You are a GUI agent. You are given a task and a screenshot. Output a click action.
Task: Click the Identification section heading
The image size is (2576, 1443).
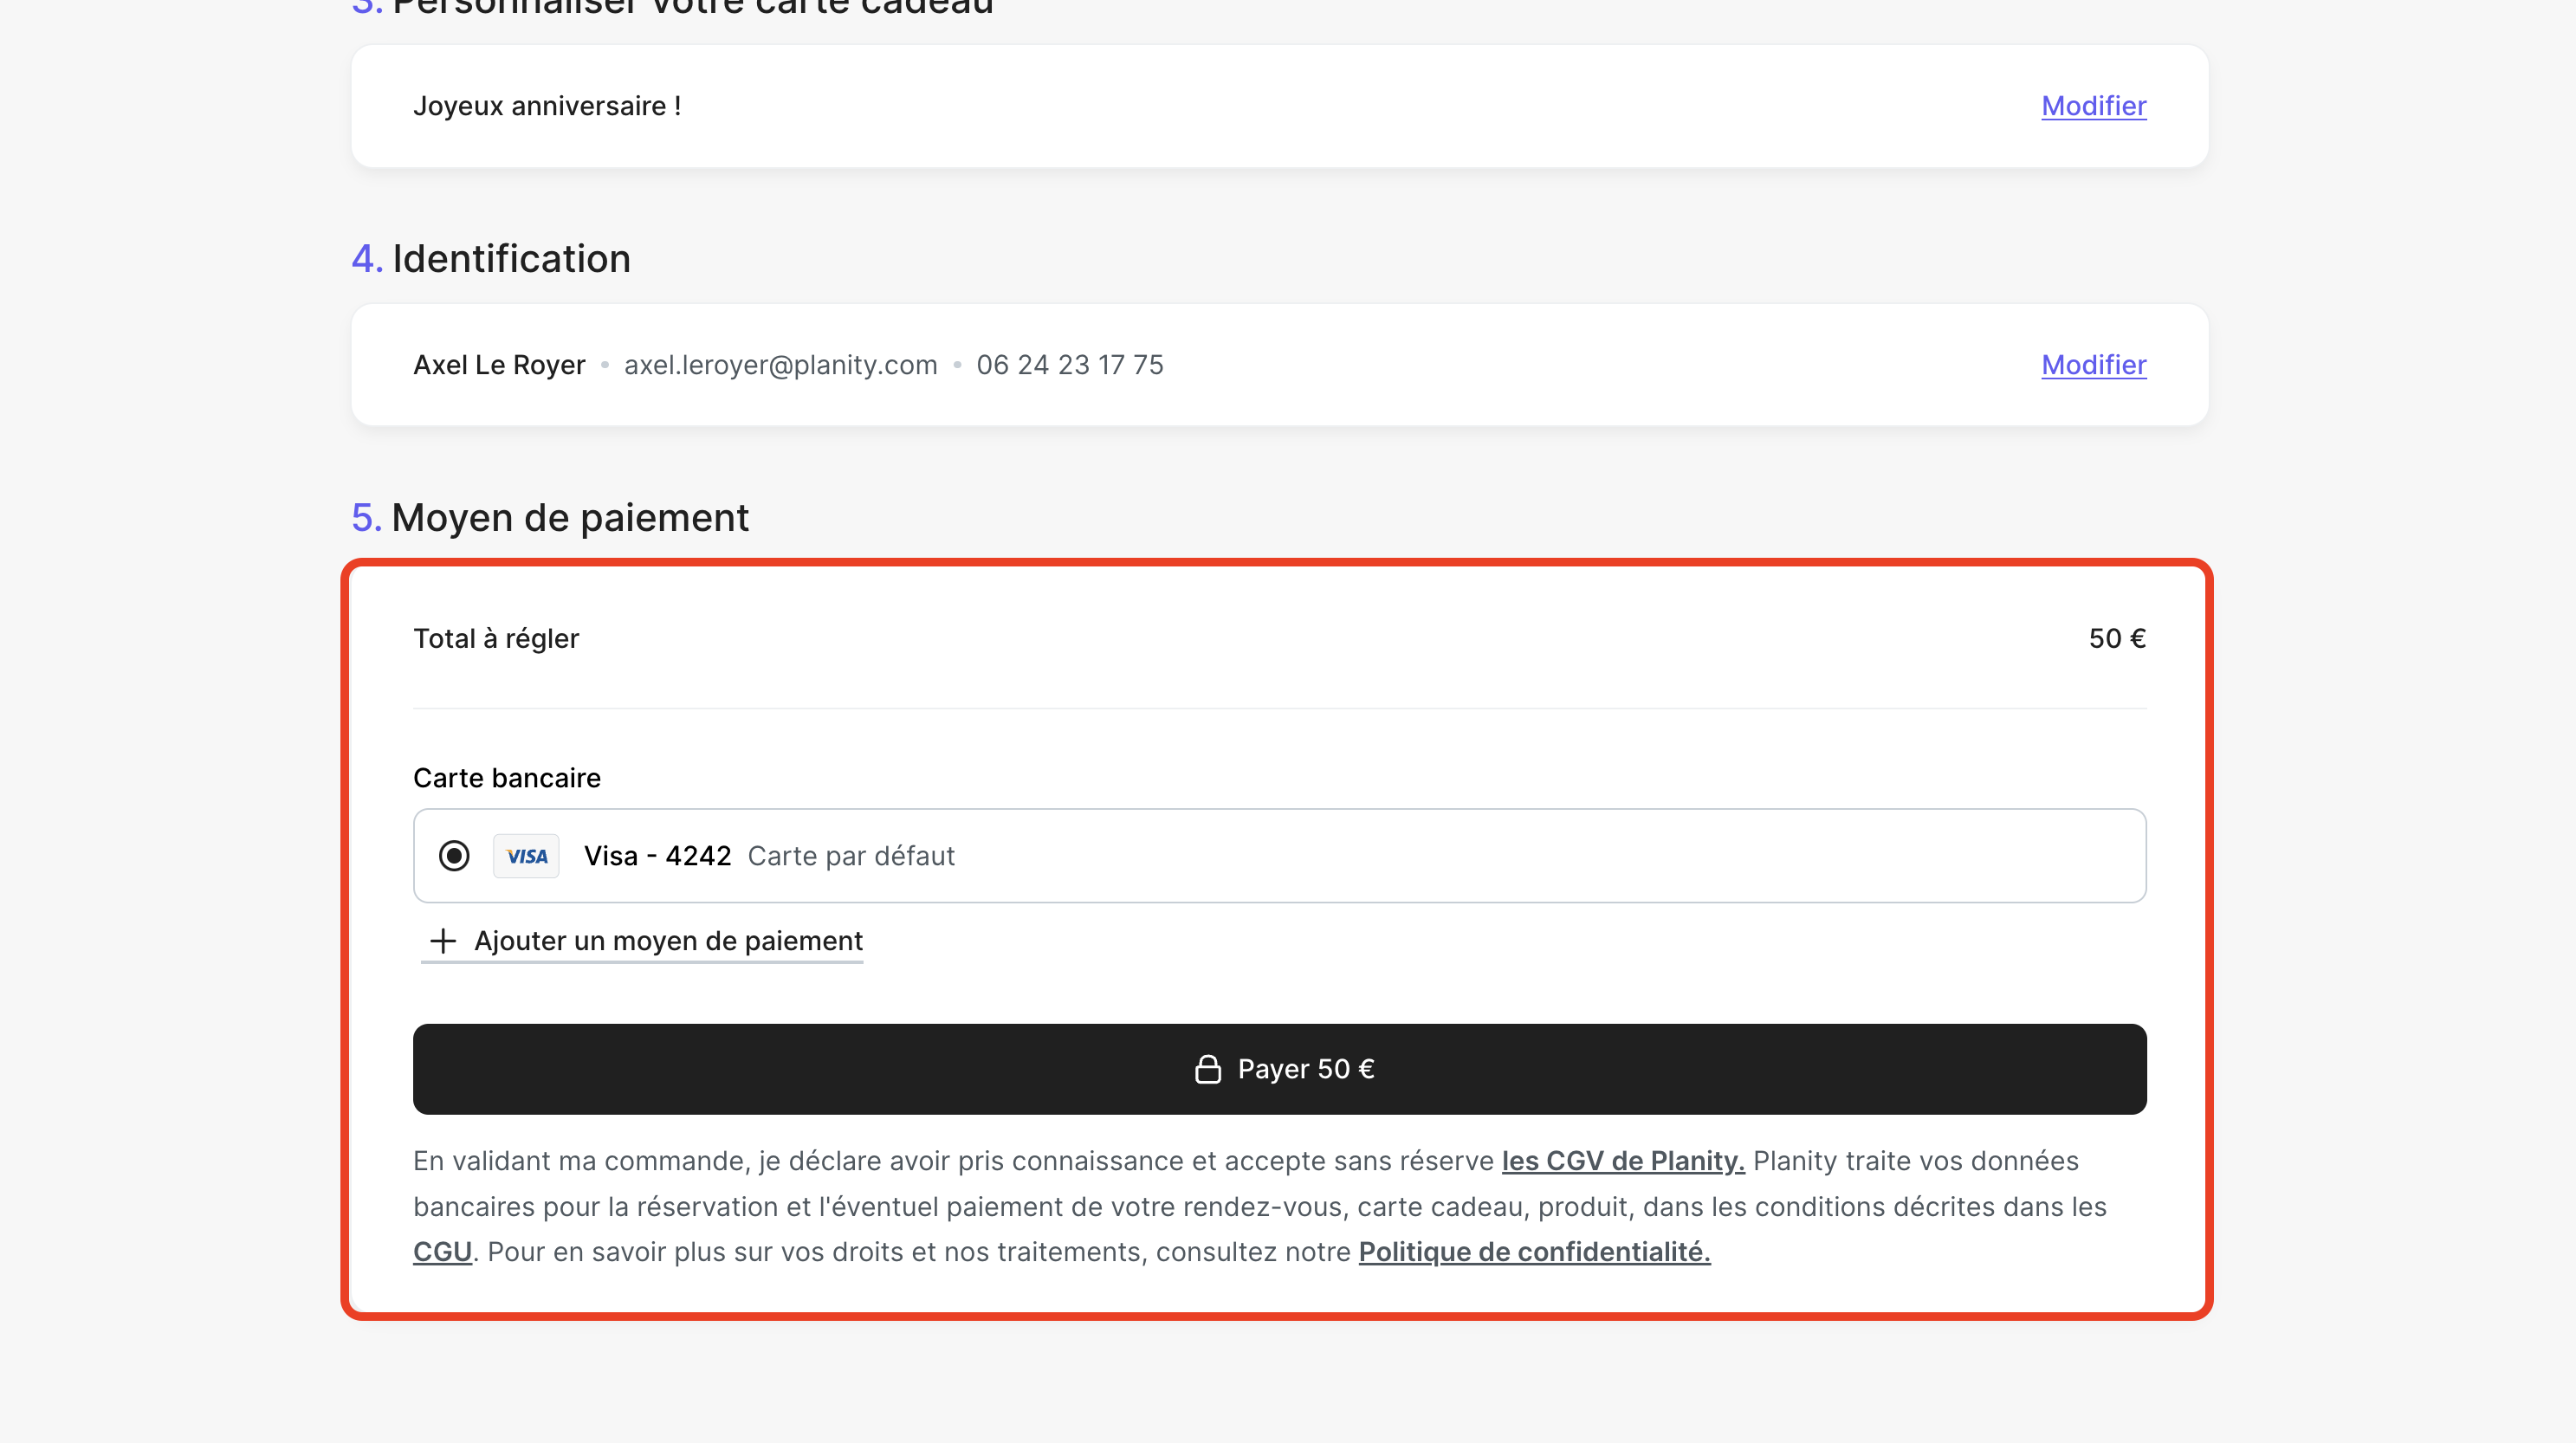pyautogui.click(x=511, y=259)
